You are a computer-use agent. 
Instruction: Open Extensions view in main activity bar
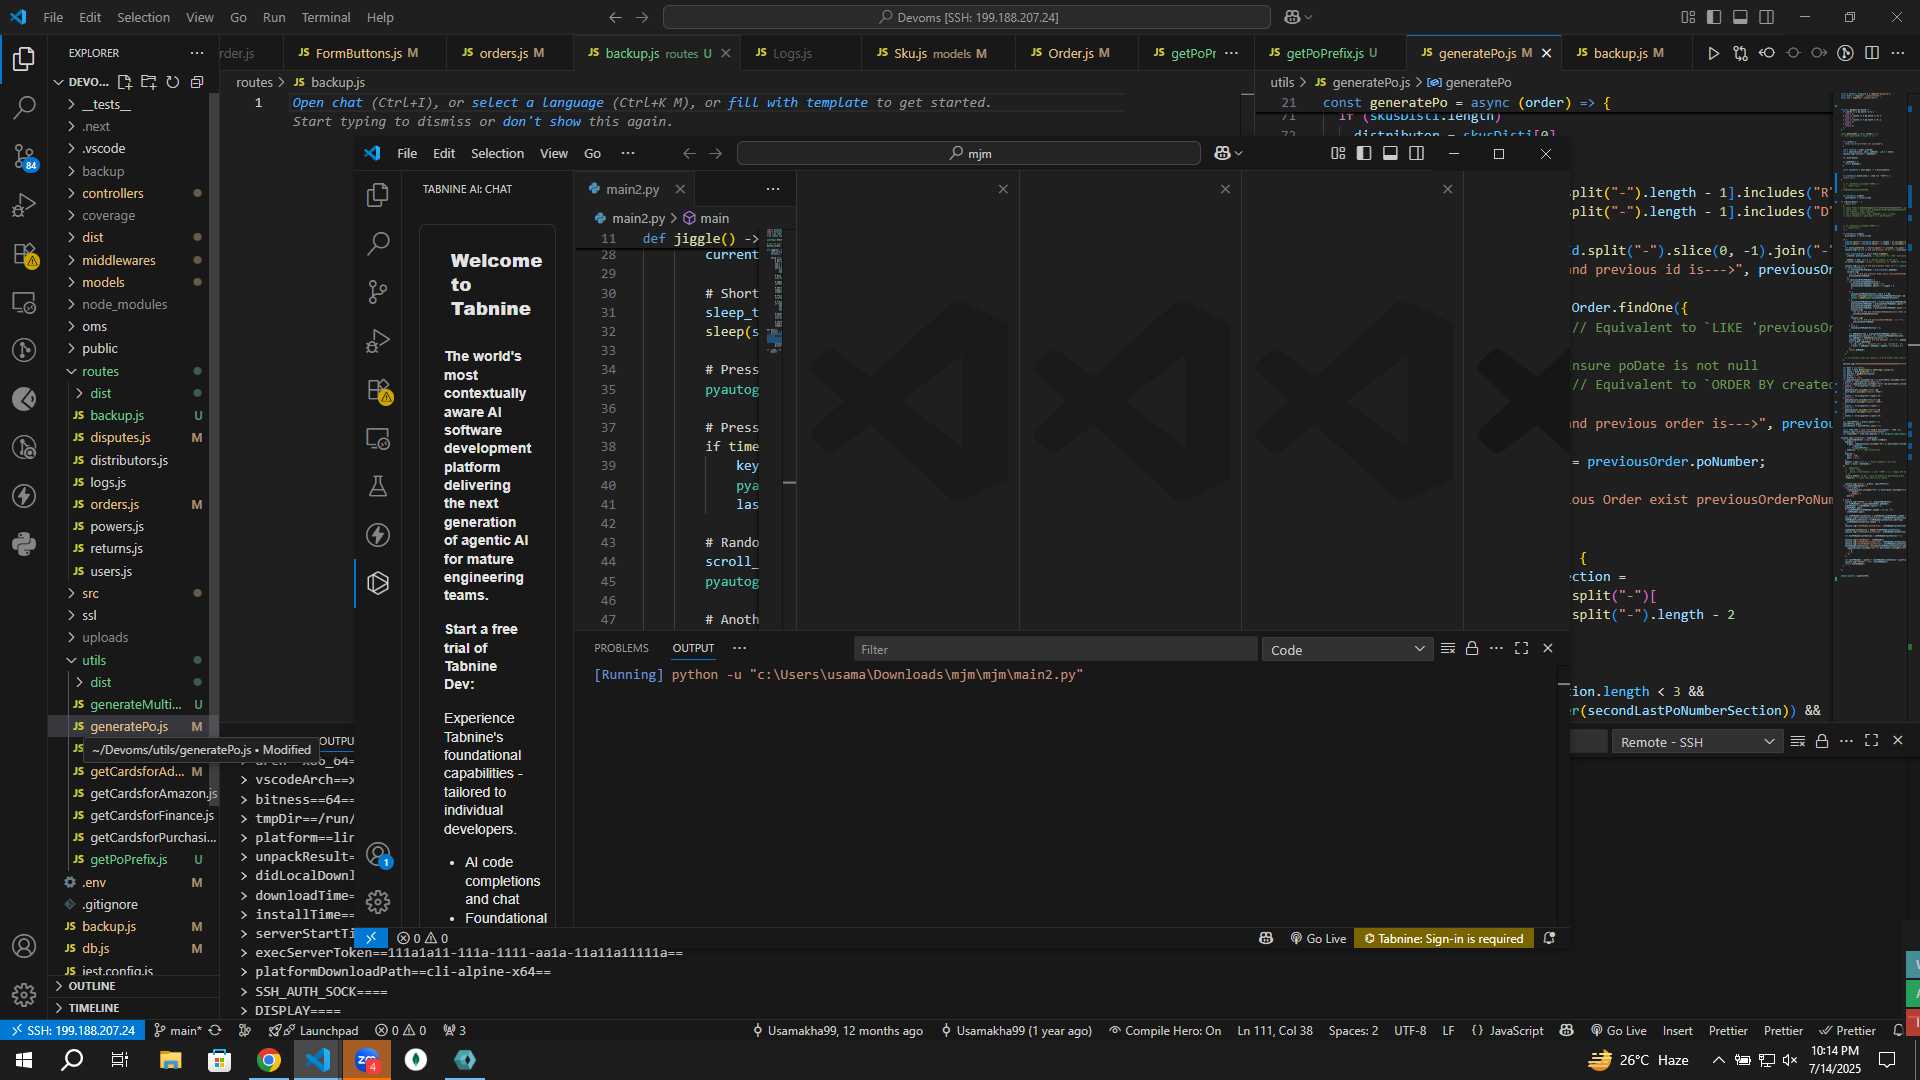24,254
